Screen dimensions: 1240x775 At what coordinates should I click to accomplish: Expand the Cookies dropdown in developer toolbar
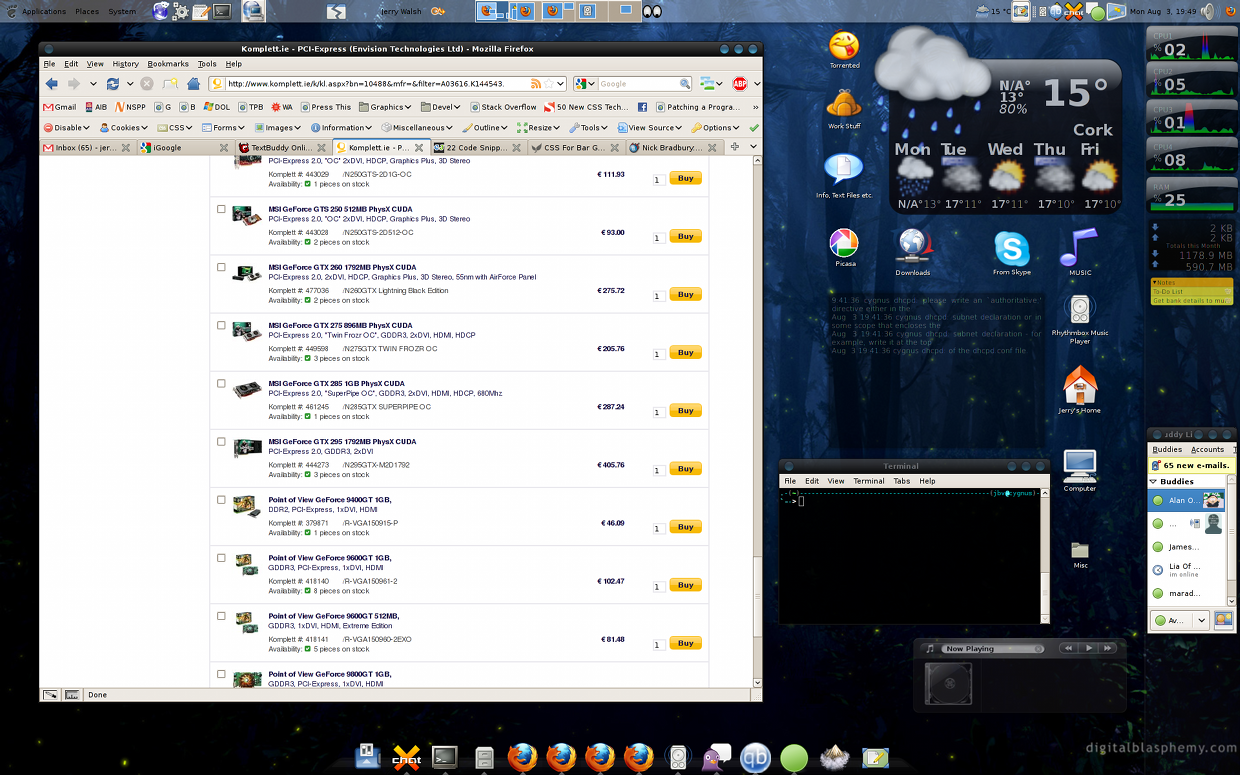point(124,128)
